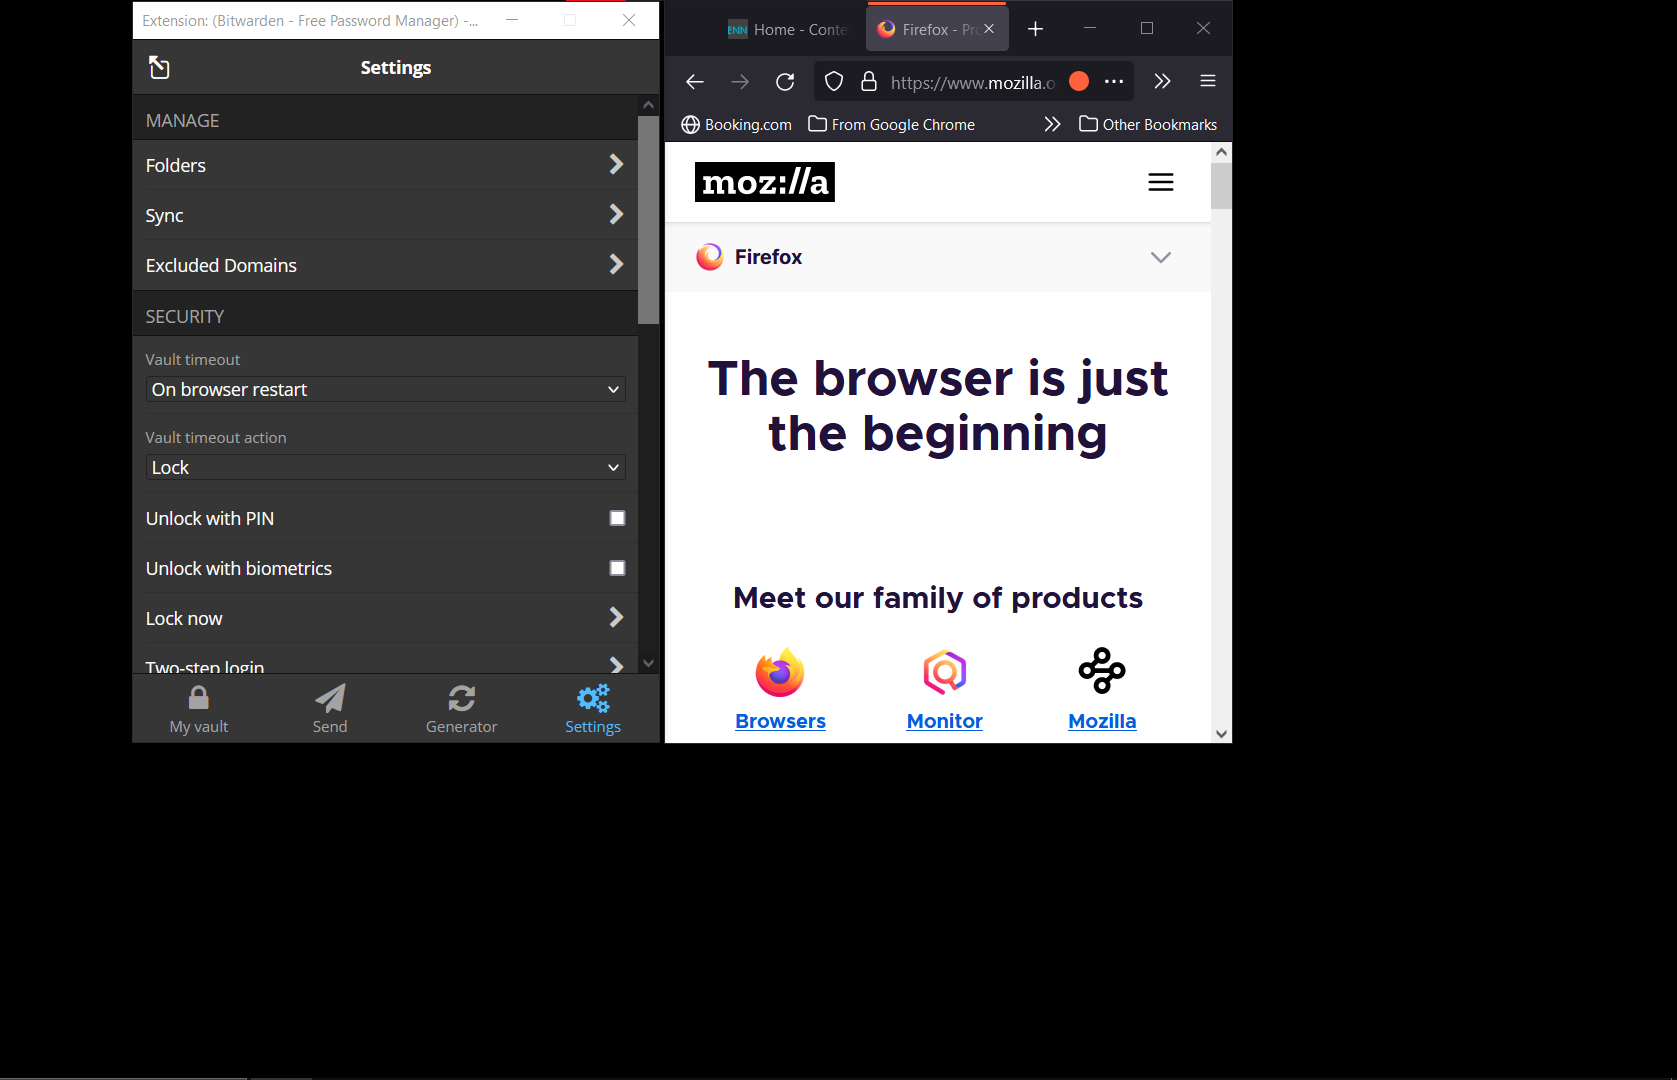Click the Bitwarden pop-in window icon
The height and width of the screenshot is (1080, 1677).
159,67
